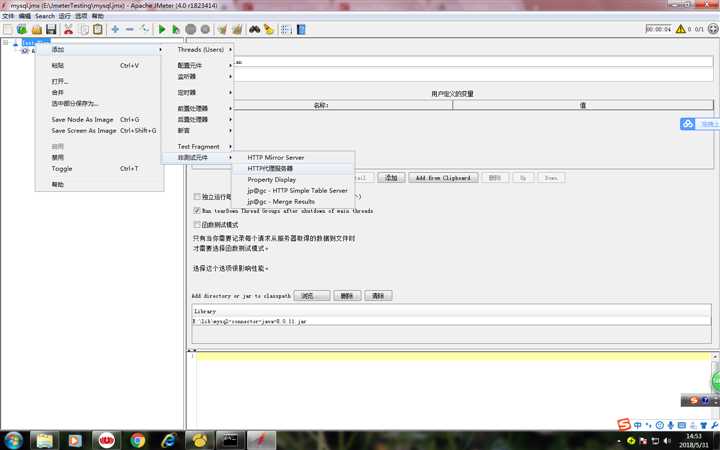Choose 粘贴 Ctrl+V from context menu
This screenshot has height=450, width=720.
pos(99,66)
